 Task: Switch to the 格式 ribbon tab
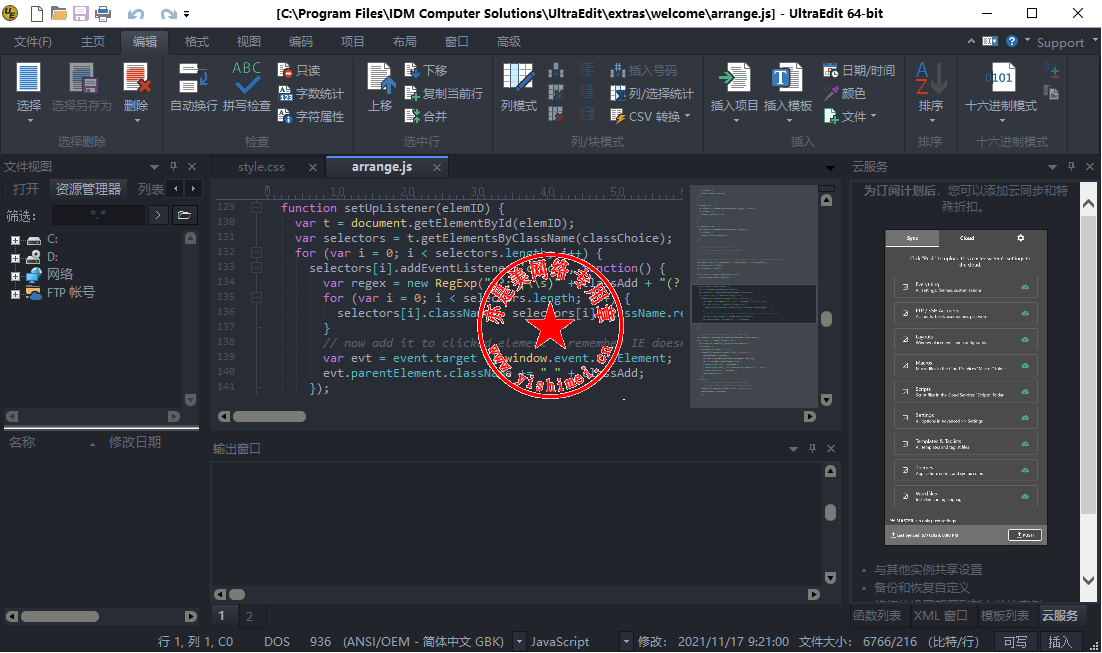(197, 42)
